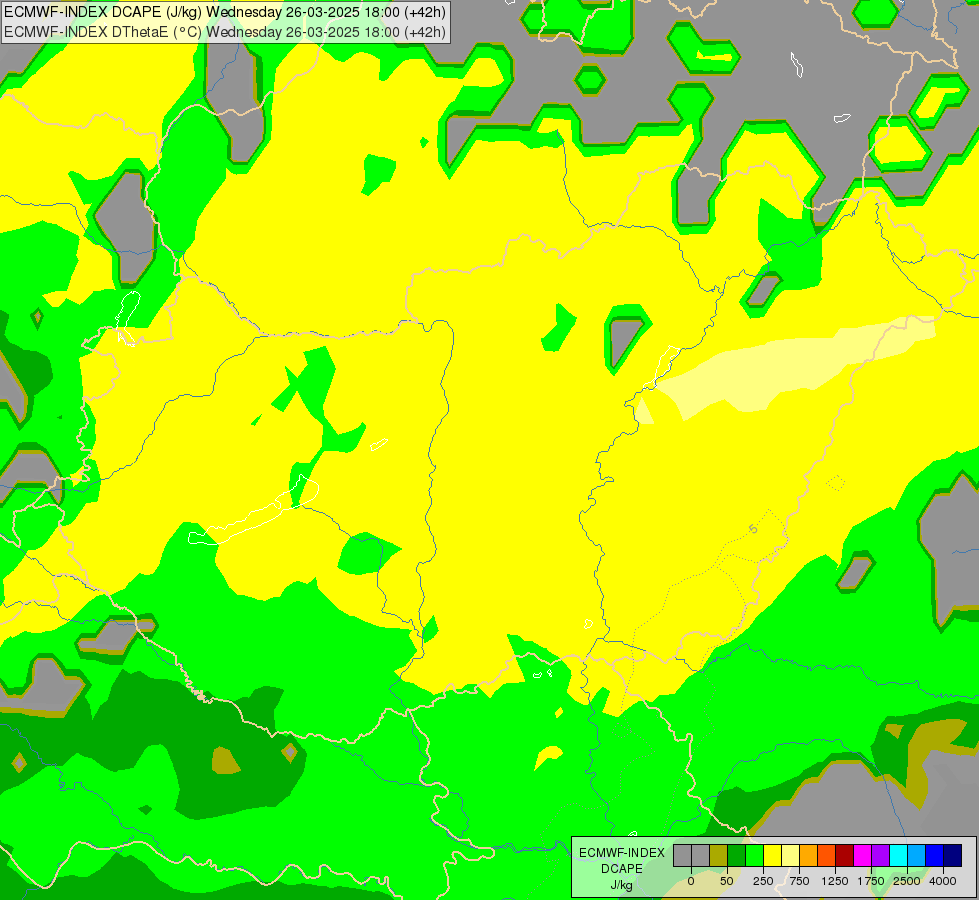Select the light blue legend swatch
This screenshot has height=900, width=979.
[x=917, y=856]
